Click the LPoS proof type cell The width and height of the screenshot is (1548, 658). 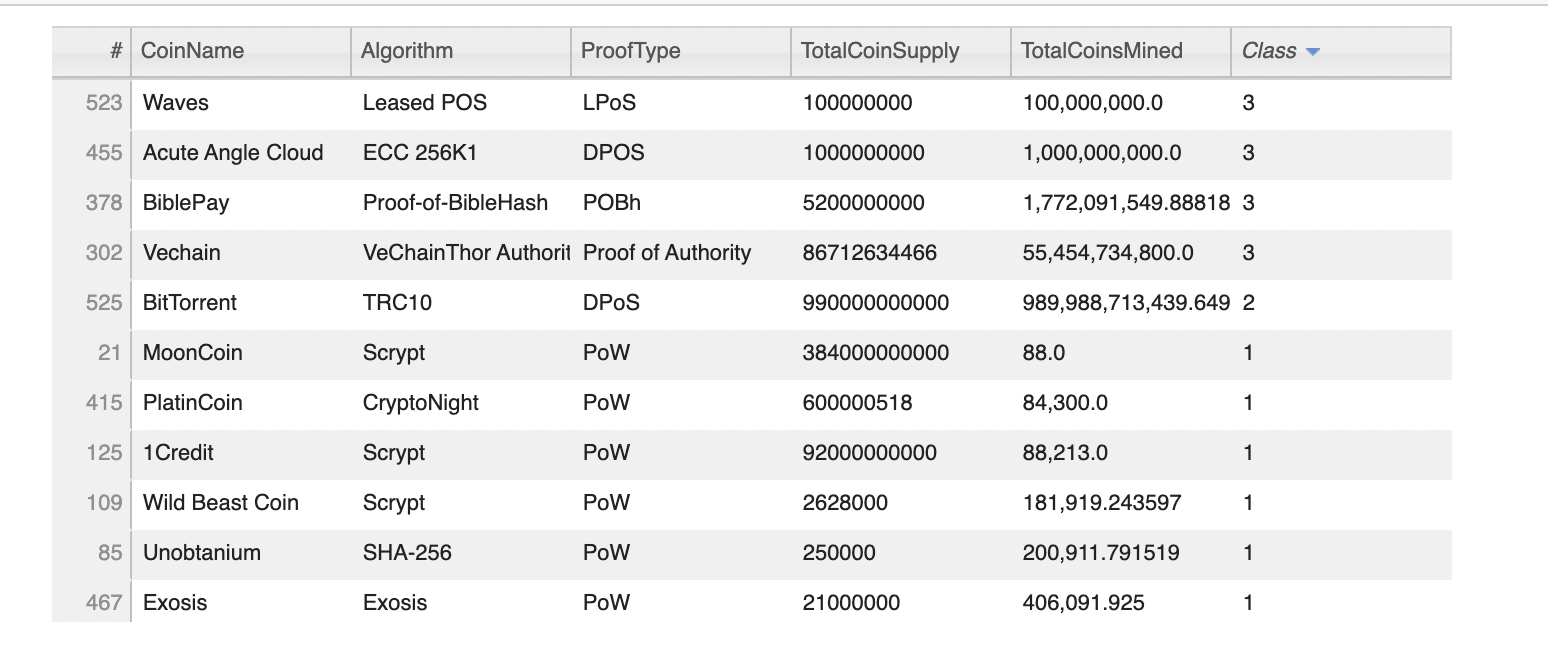(681, 103)
